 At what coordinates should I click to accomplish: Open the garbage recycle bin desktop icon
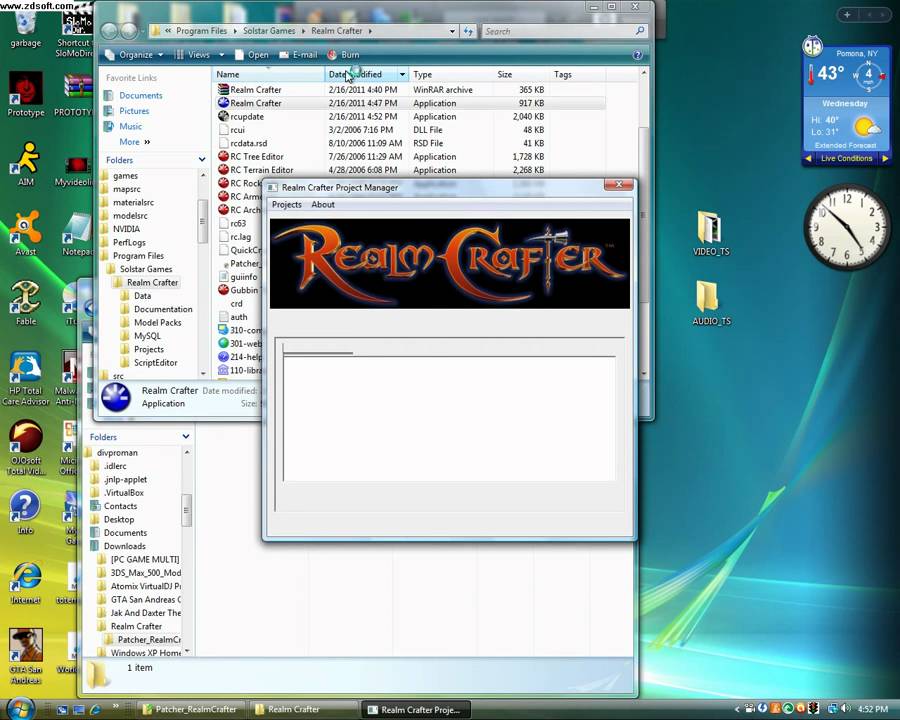pyautogui.click(x=25, y=29)
